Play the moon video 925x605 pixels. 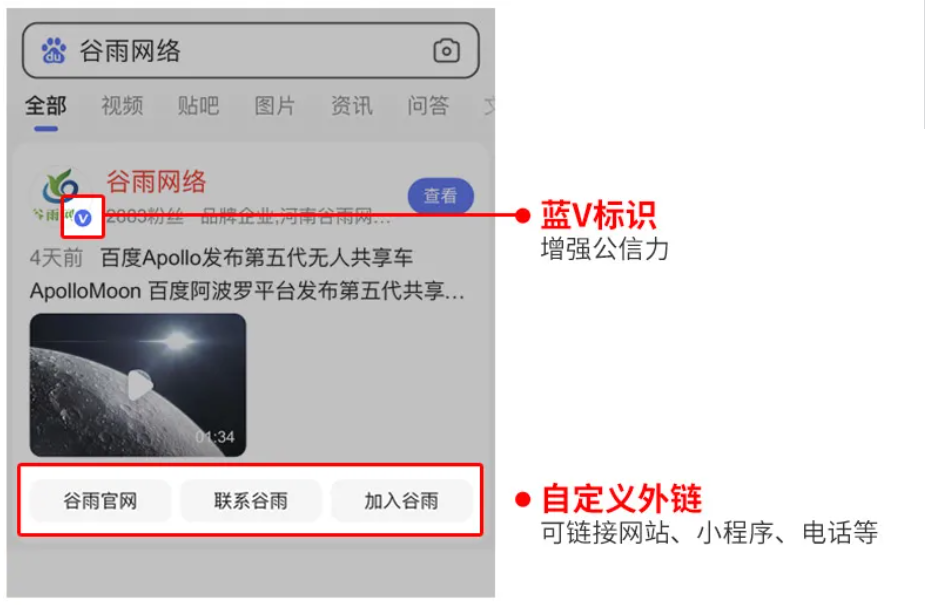tap(140, 386)
